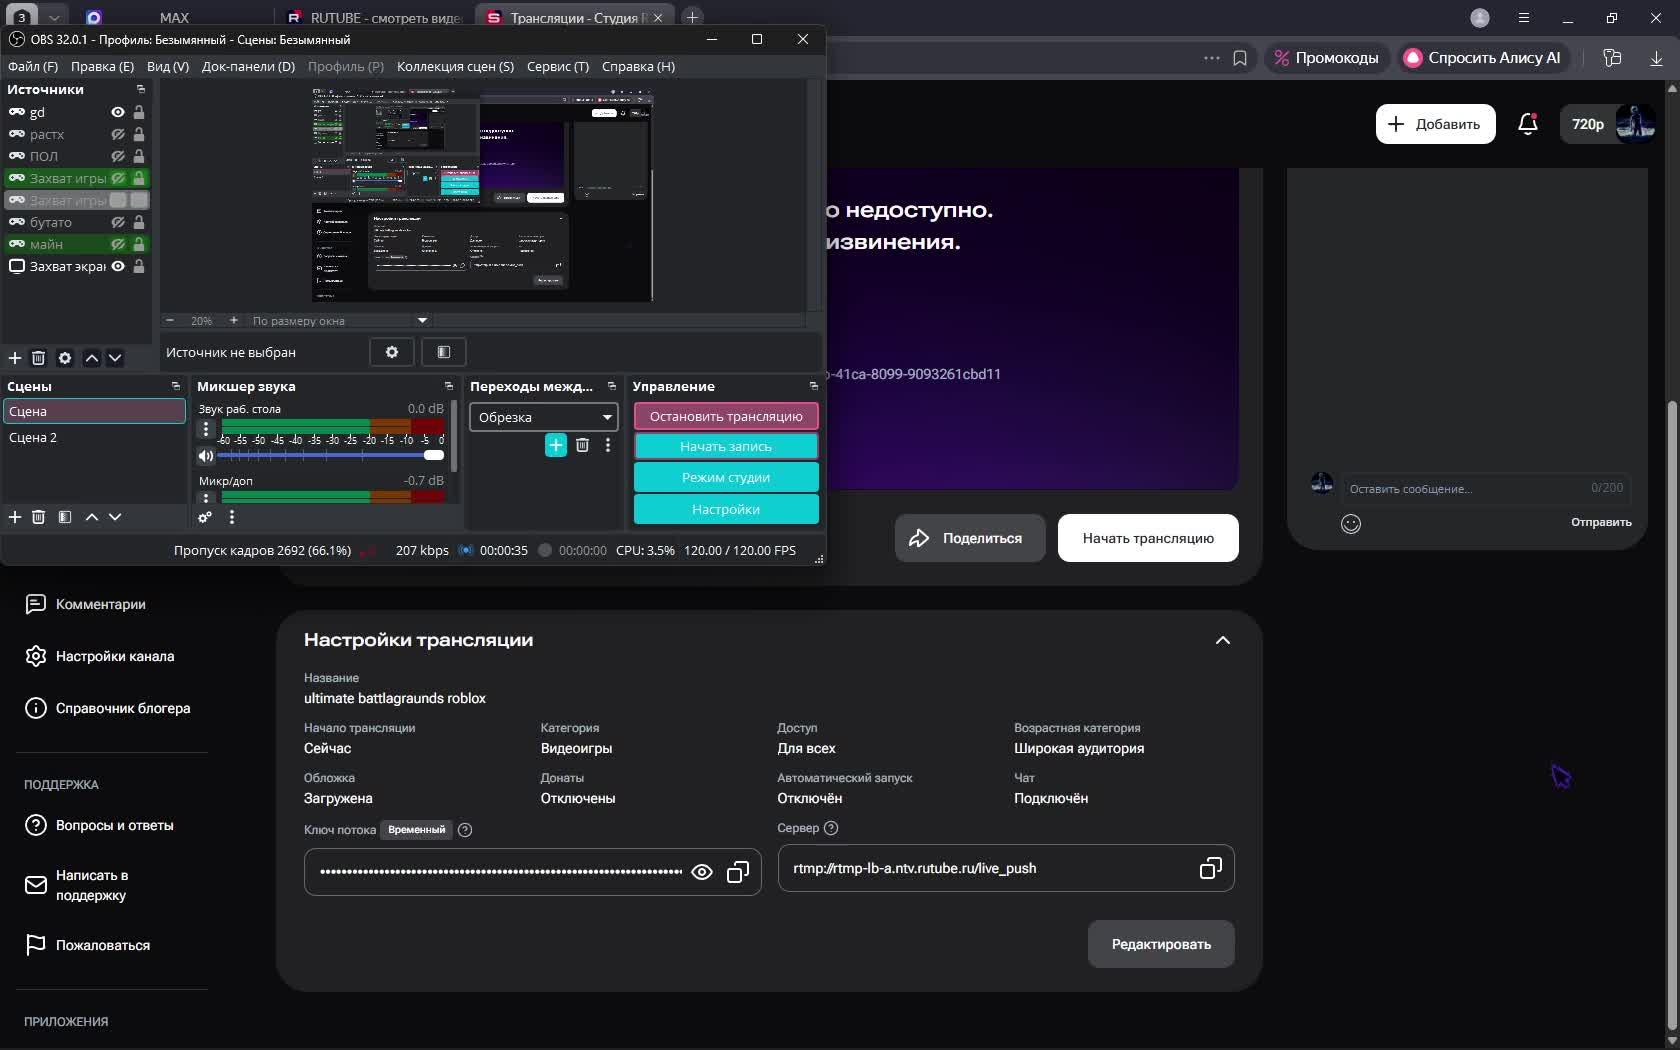Add a new source with plus icon

[x=15, y=358]
